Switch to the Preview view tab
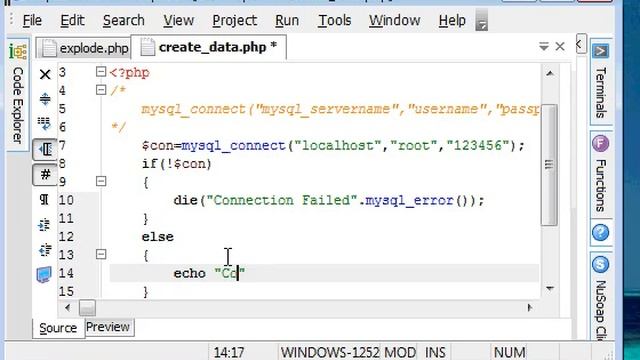The image size is (640, 360). [108, 327]
